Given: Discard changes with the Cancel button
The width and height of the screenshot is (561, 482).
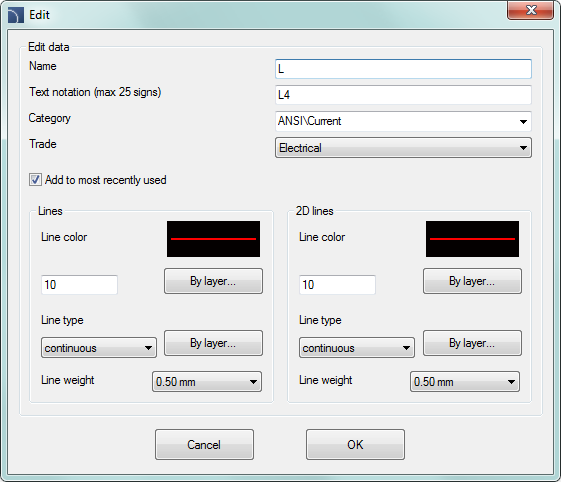Looking at the screenshot, I should click(204, 444).
